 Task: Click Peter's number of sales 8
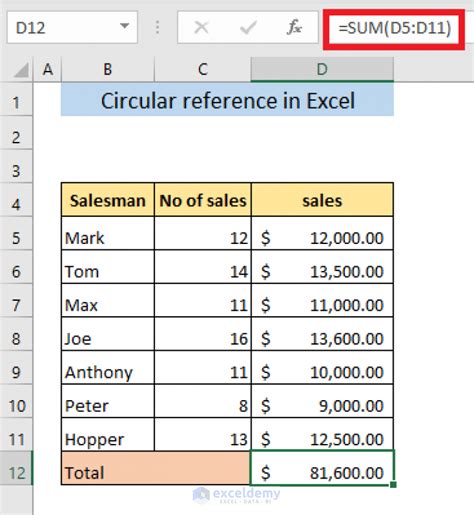tap(203, 401)
